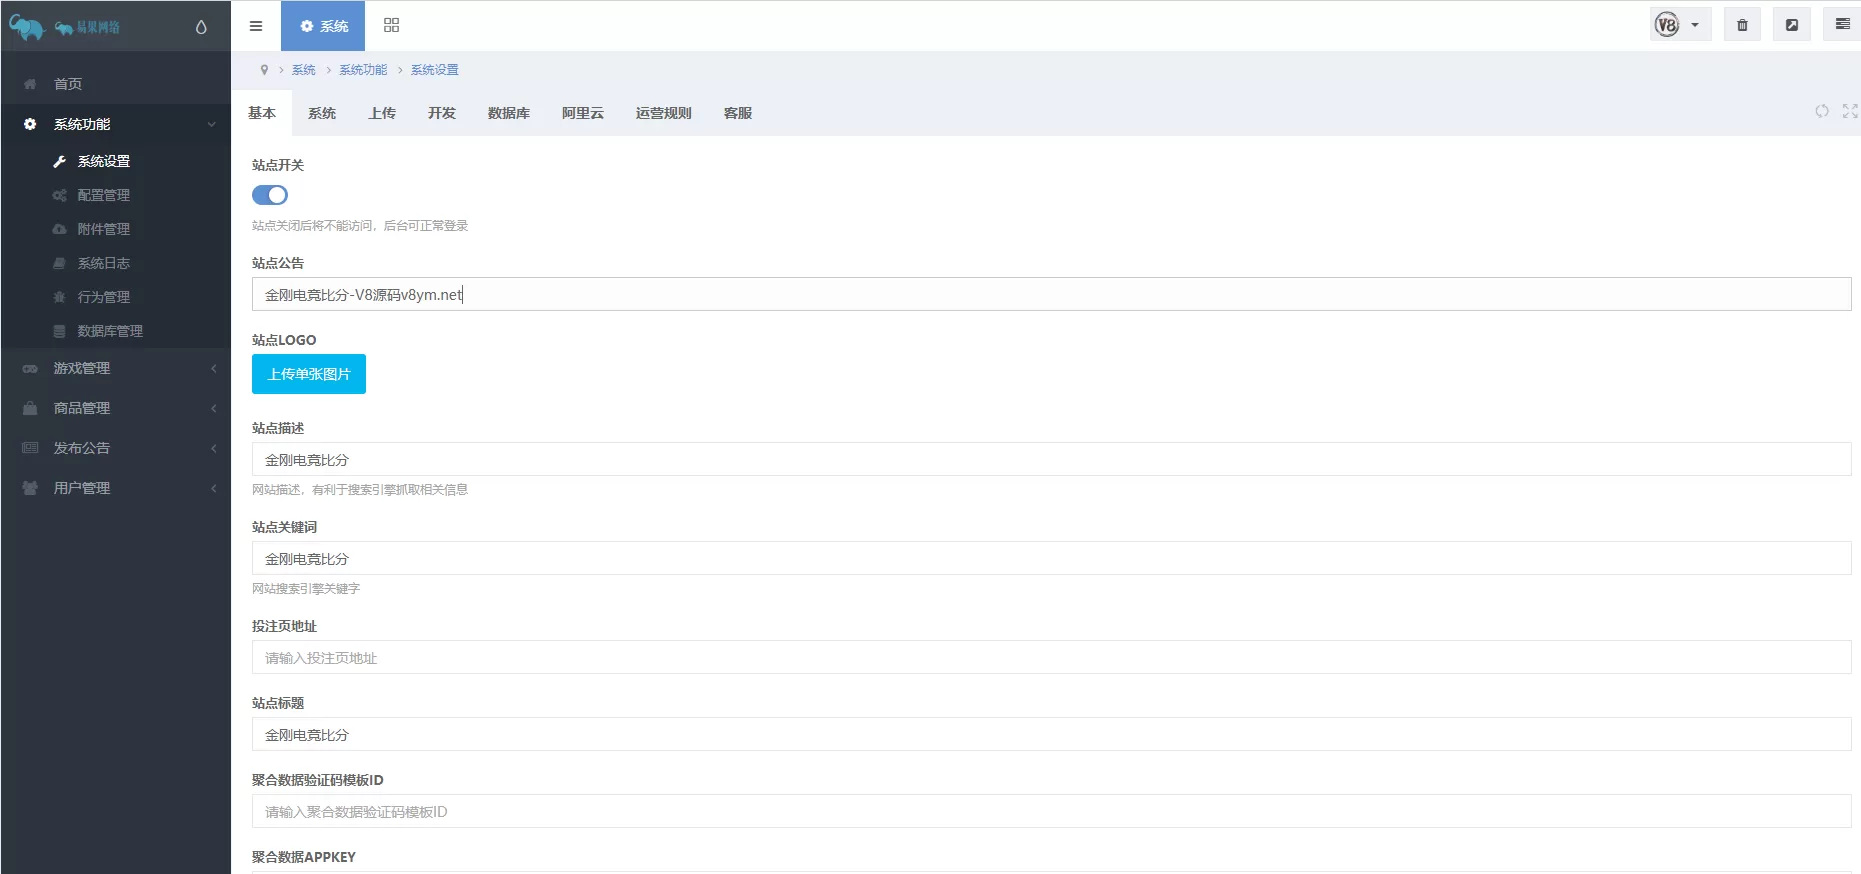The image size is (1861, 874).
Task: Click the refresh icon above the form
Action: [1822, 111]
